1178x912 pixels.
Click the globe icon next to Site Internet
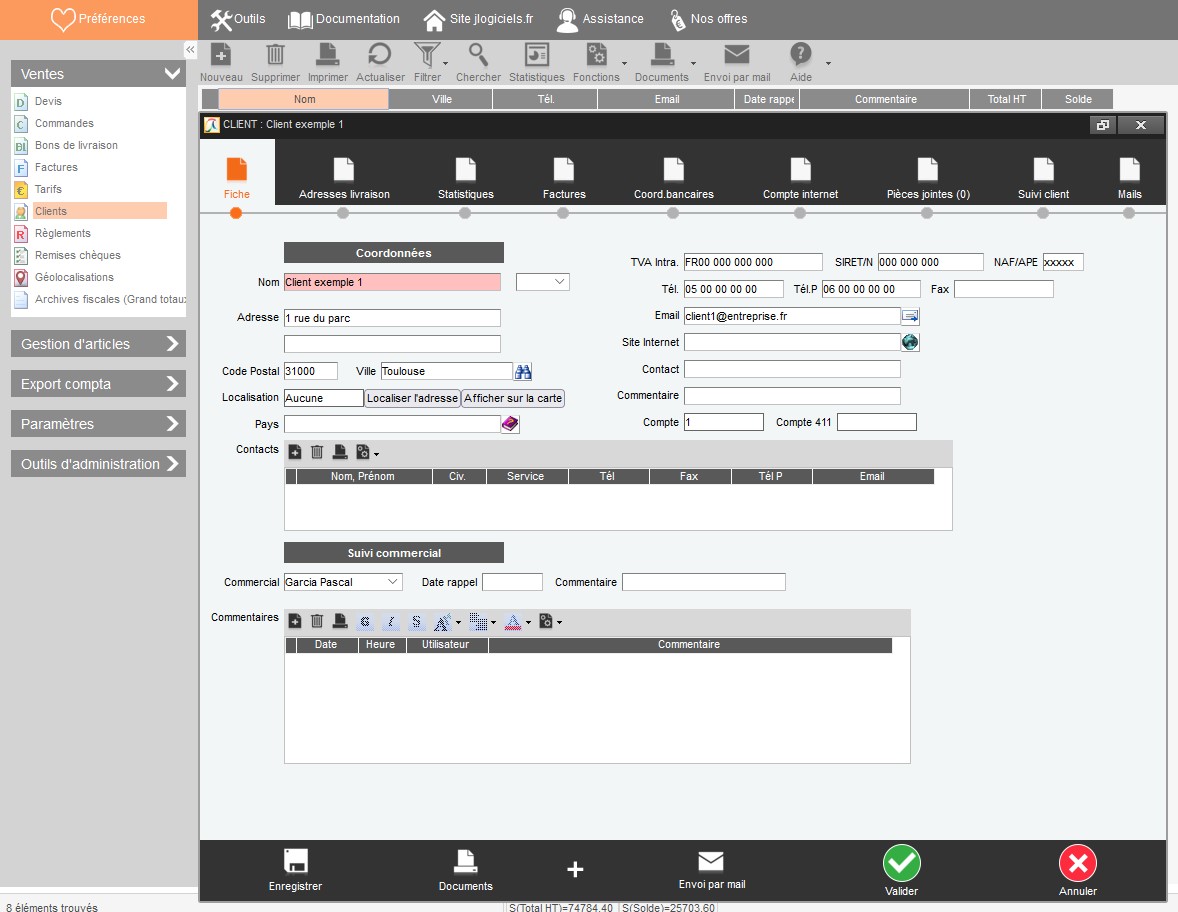(910, 343)
